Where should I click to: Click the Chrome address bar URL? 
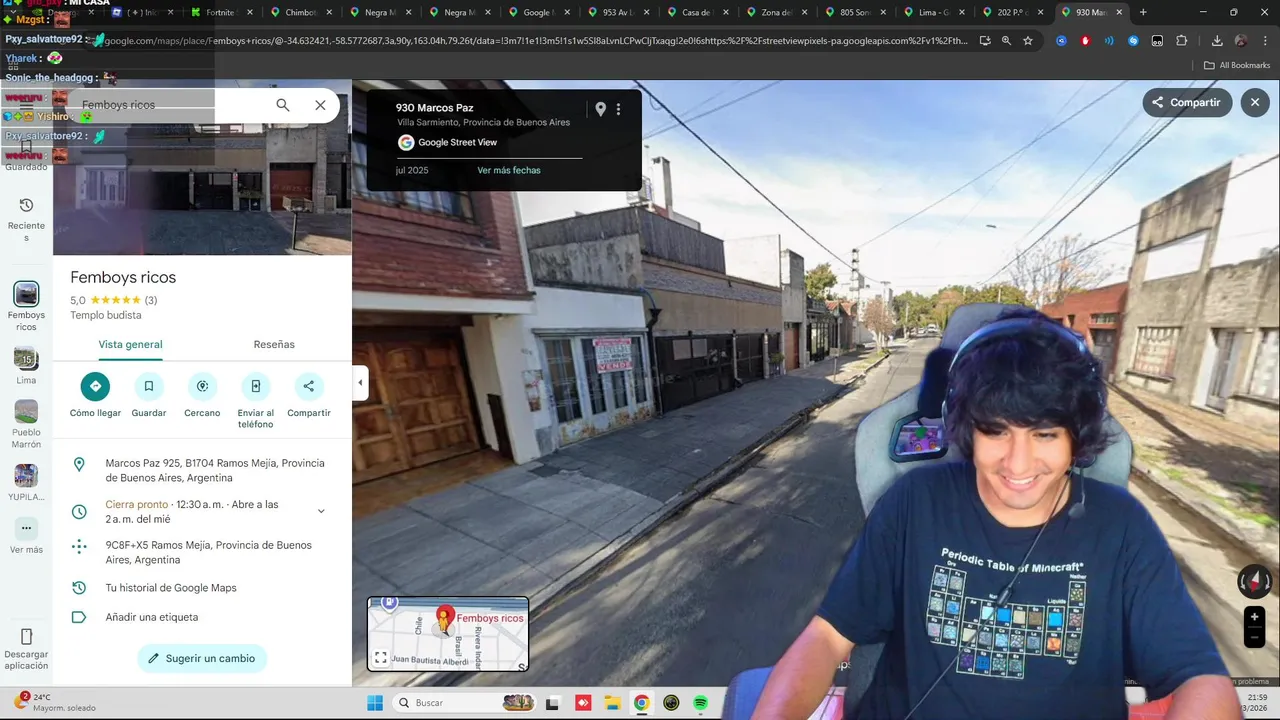click(x=536, y=41)
